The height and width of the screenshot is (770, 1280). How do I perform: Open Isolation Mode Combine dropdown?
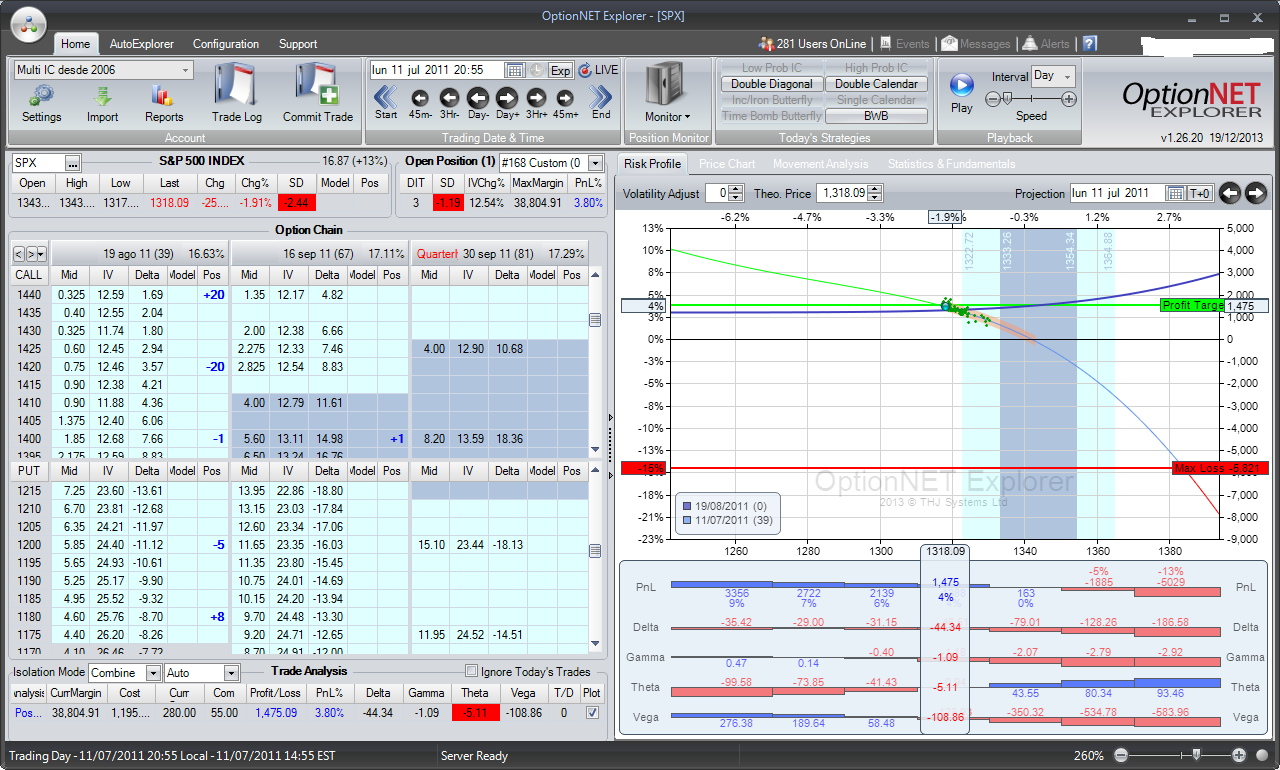coord(152,673)
